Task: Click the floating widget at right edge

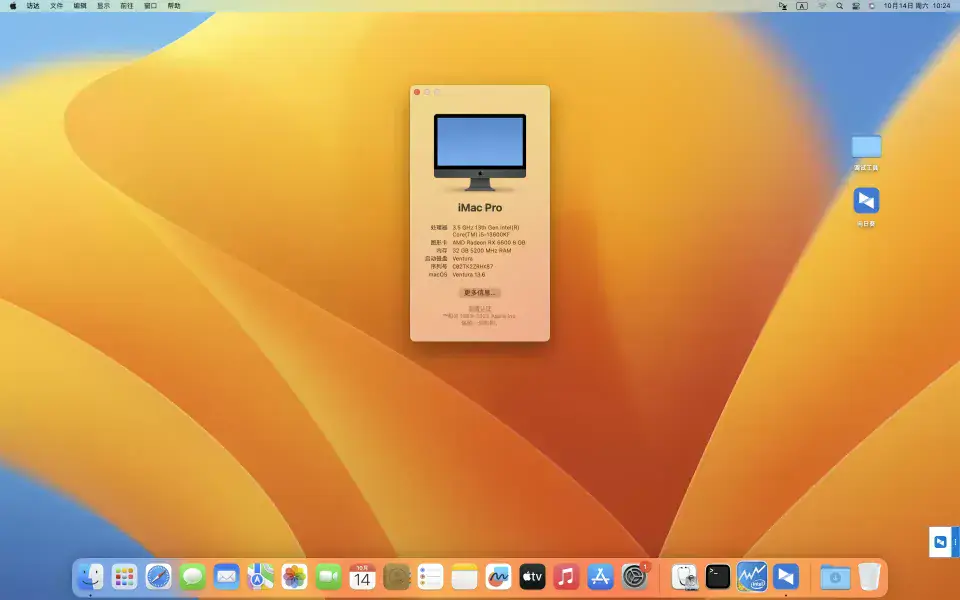Action: coord(943,542)
